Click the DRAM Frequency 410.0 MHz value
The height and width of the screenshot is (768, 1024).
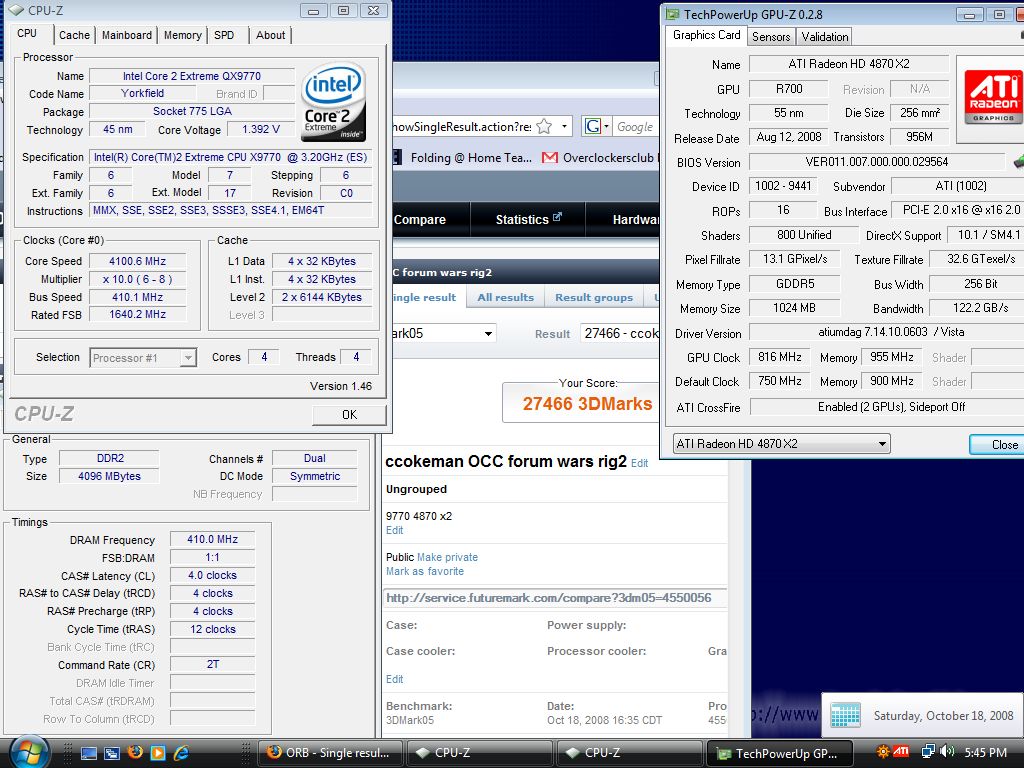(212, 539)
